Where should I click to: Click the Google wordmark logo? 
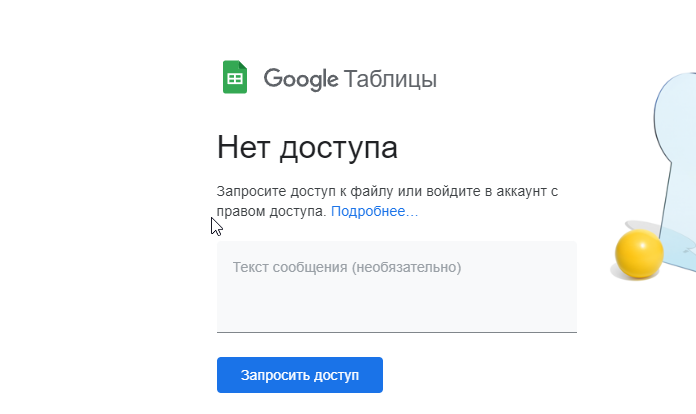click(301, 79)
